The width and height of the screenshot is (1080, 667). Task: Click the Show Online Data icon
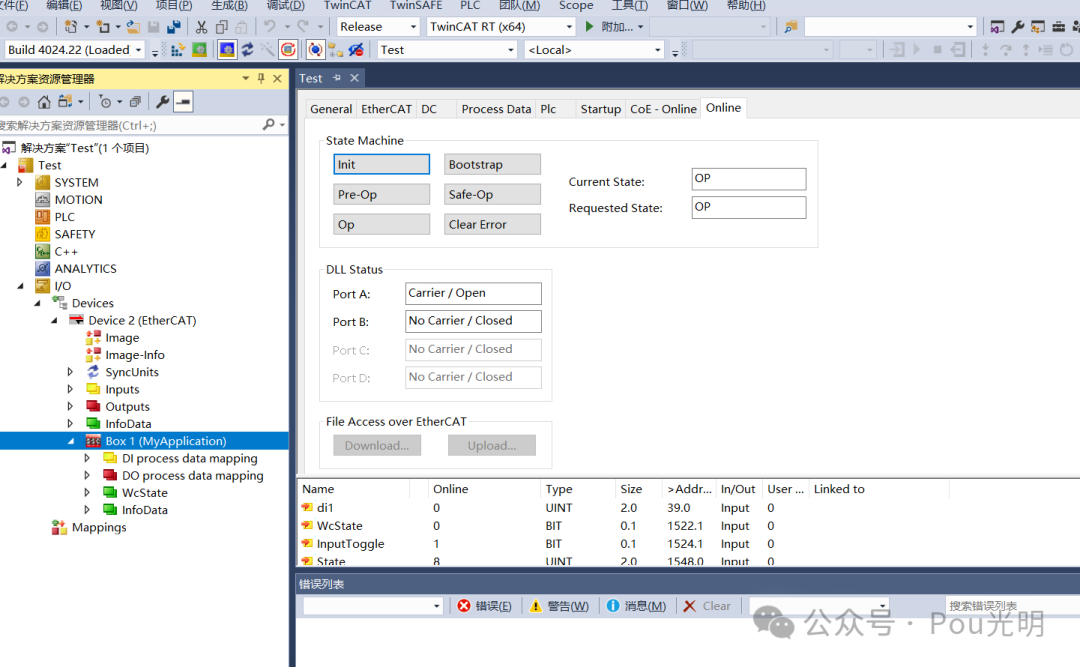coord(315,50)
